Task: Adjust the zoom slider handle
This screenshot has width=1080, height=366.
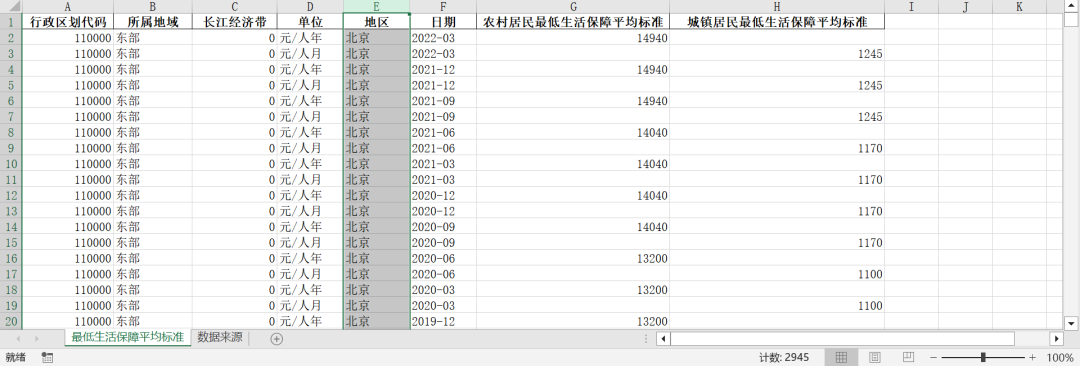Action: point(983,357)
